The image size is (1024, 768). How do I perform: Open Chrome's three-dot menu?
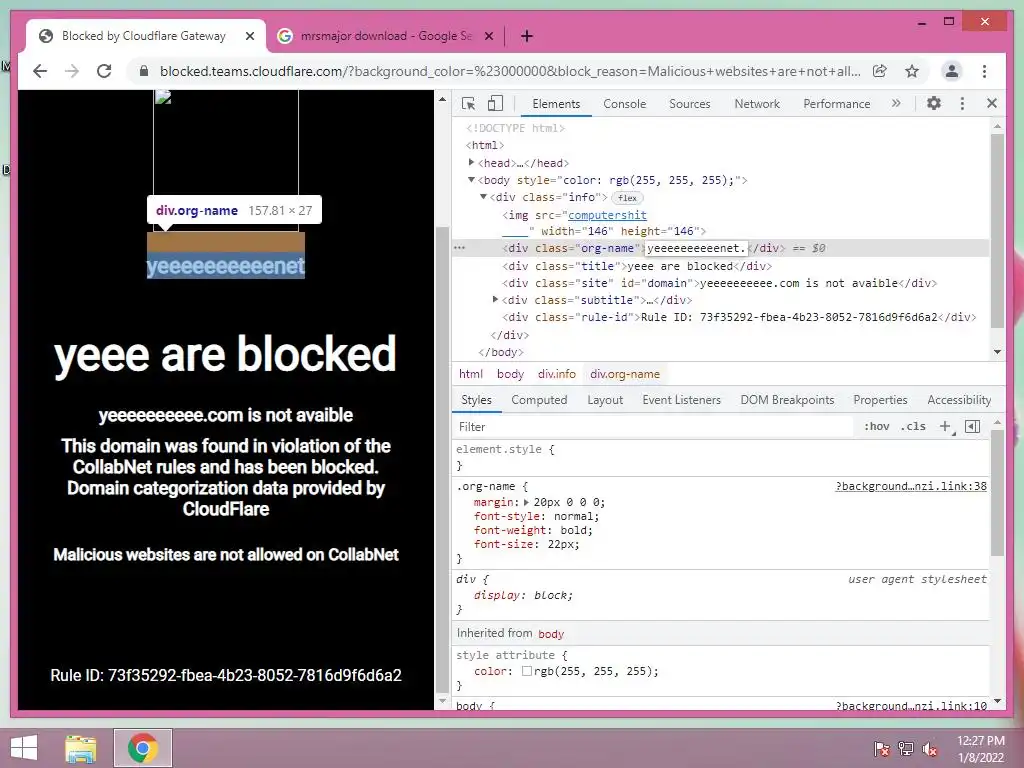984,71
